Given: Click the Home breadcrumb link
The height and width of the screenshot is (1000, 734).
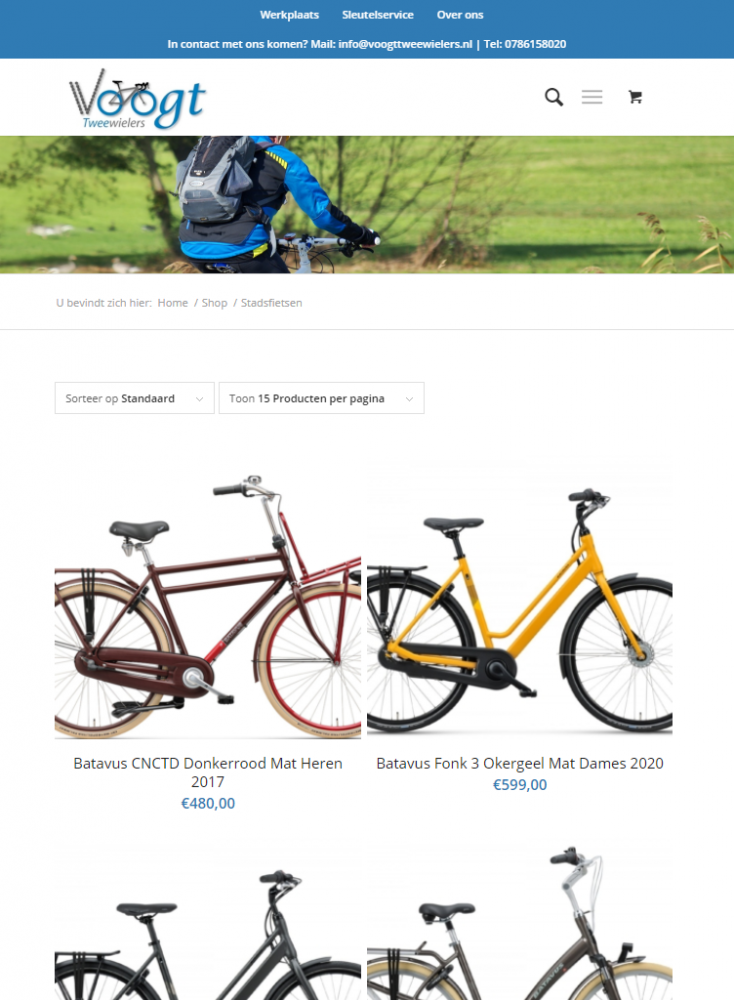Looking at the screenshot, I should click(173, 303).
